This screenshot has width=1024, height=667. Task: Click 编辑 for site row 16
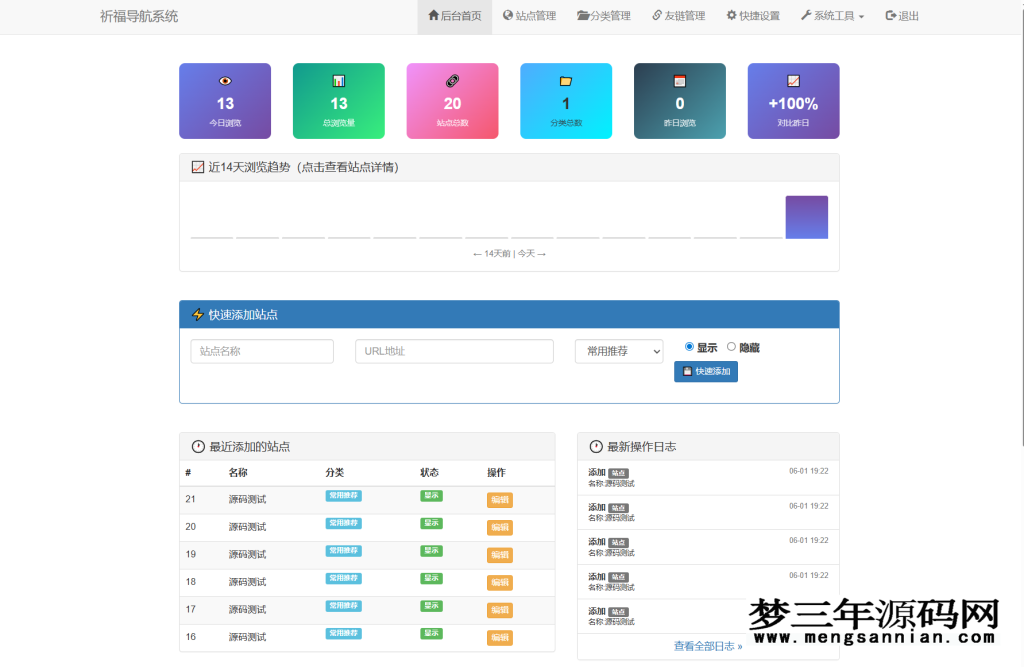click(x=500, y=637)
